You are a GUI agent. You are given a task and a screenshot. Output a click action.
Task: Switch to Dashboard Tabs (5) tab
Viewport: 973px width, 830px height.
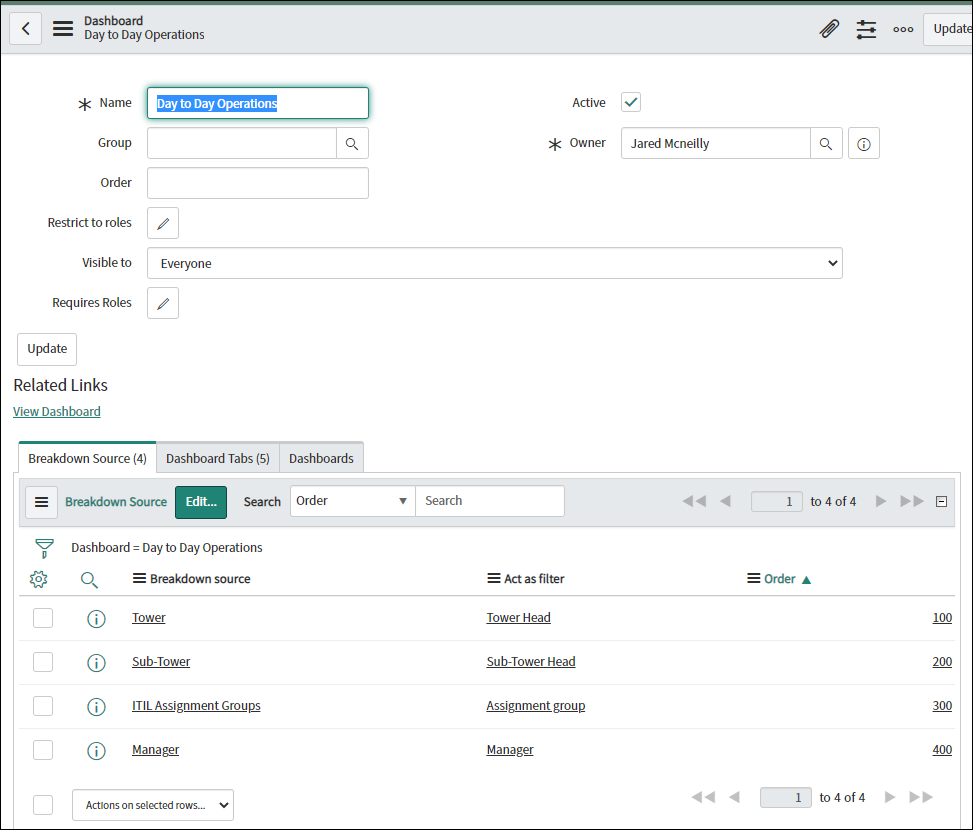(218, 458)
